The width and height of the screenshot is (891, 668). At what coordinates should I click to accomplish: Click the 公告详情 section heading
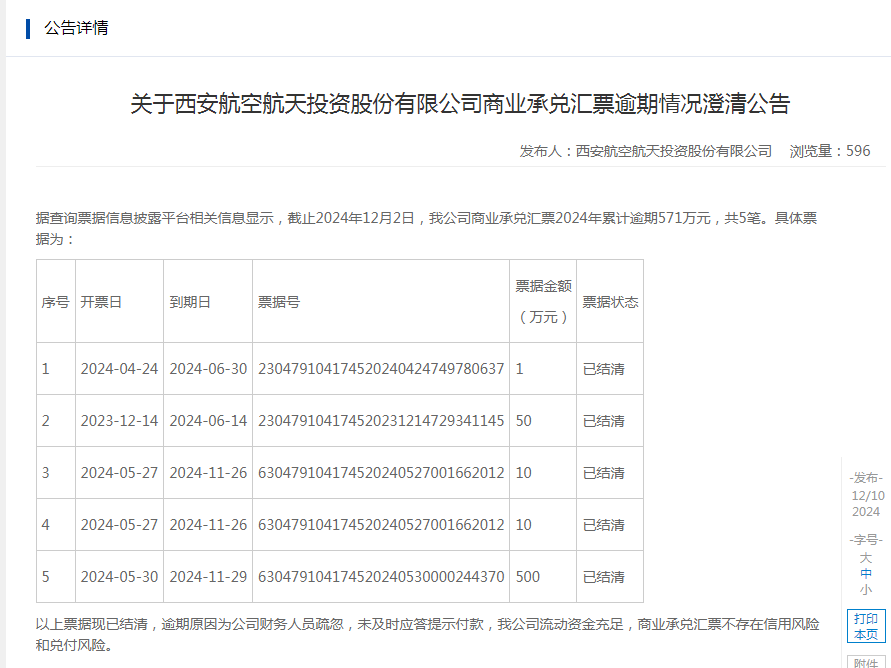76,28
